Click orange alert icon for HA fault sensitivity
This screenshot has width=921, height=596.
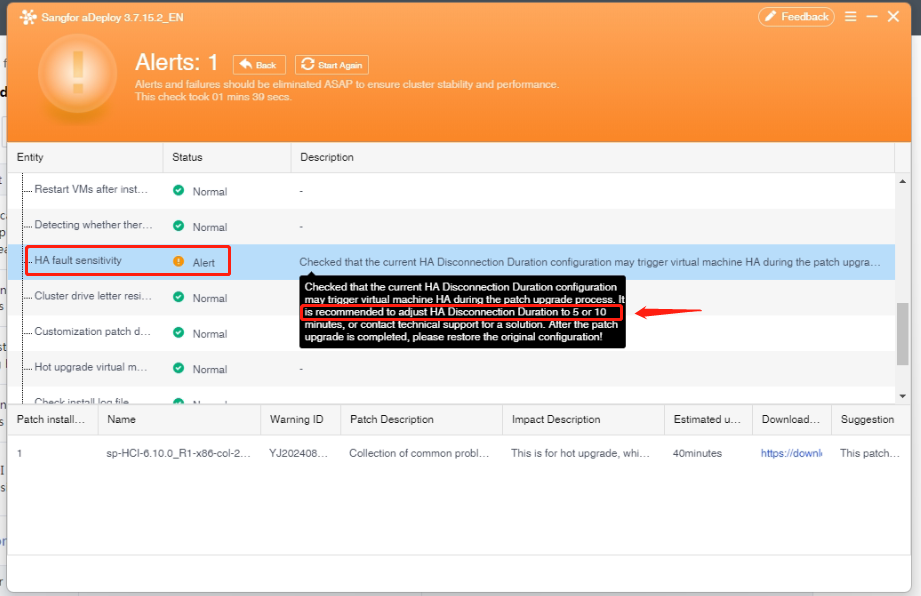pos(179,261)
